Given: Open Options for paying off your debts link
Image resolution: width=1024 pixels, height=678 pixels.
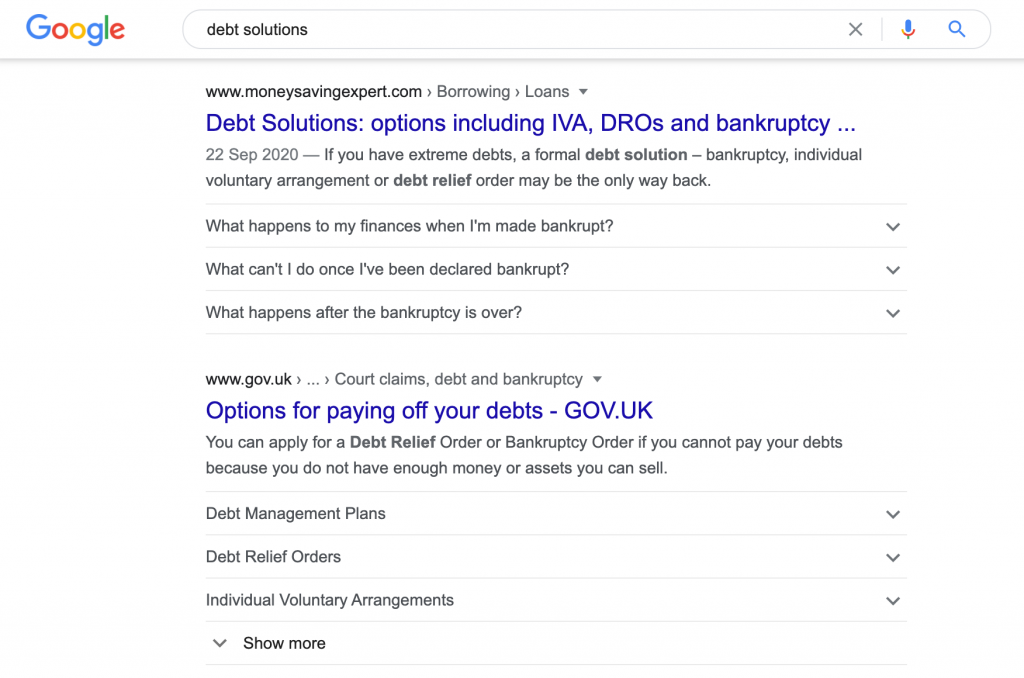Looking at the screenshot, I should [x=429, y=411].
